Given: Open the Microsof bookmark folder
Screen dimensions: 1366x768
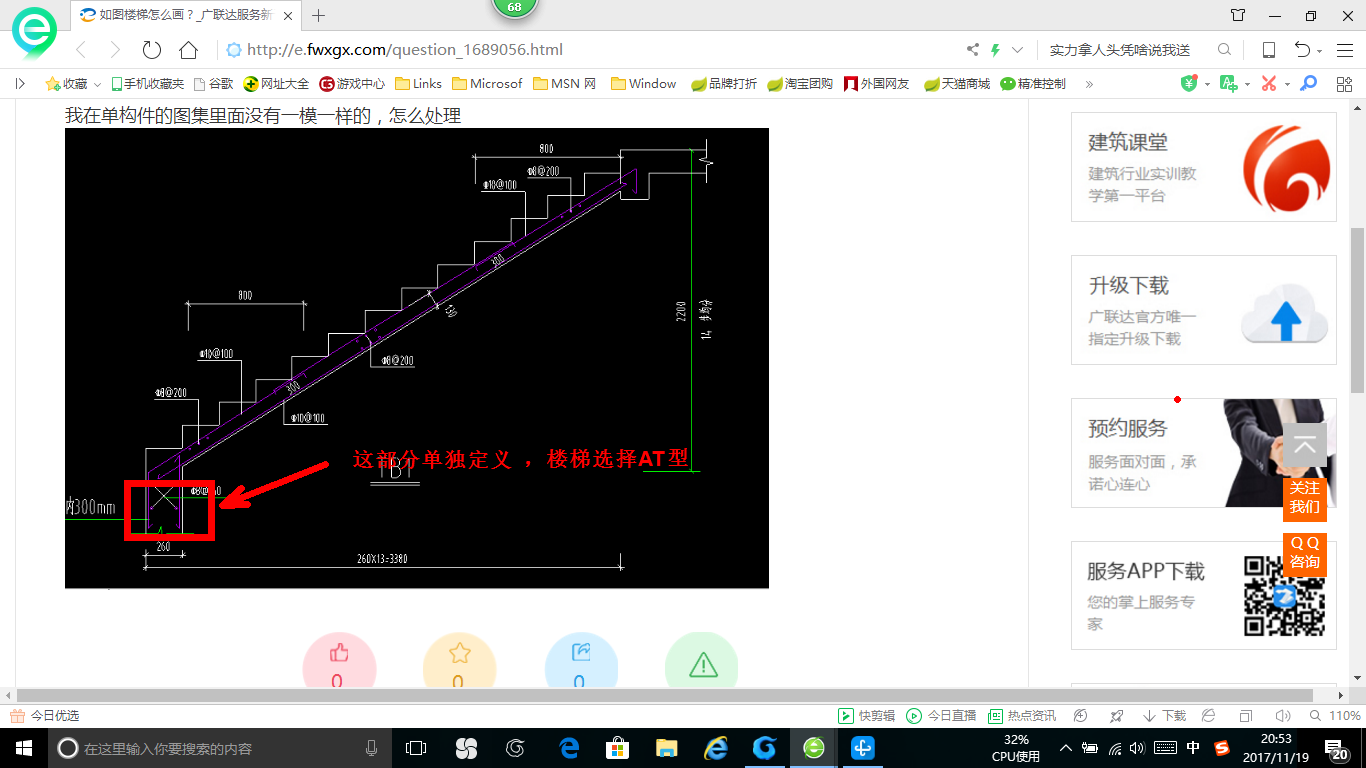Looking at the screenshot, I should tap(488, 84).
